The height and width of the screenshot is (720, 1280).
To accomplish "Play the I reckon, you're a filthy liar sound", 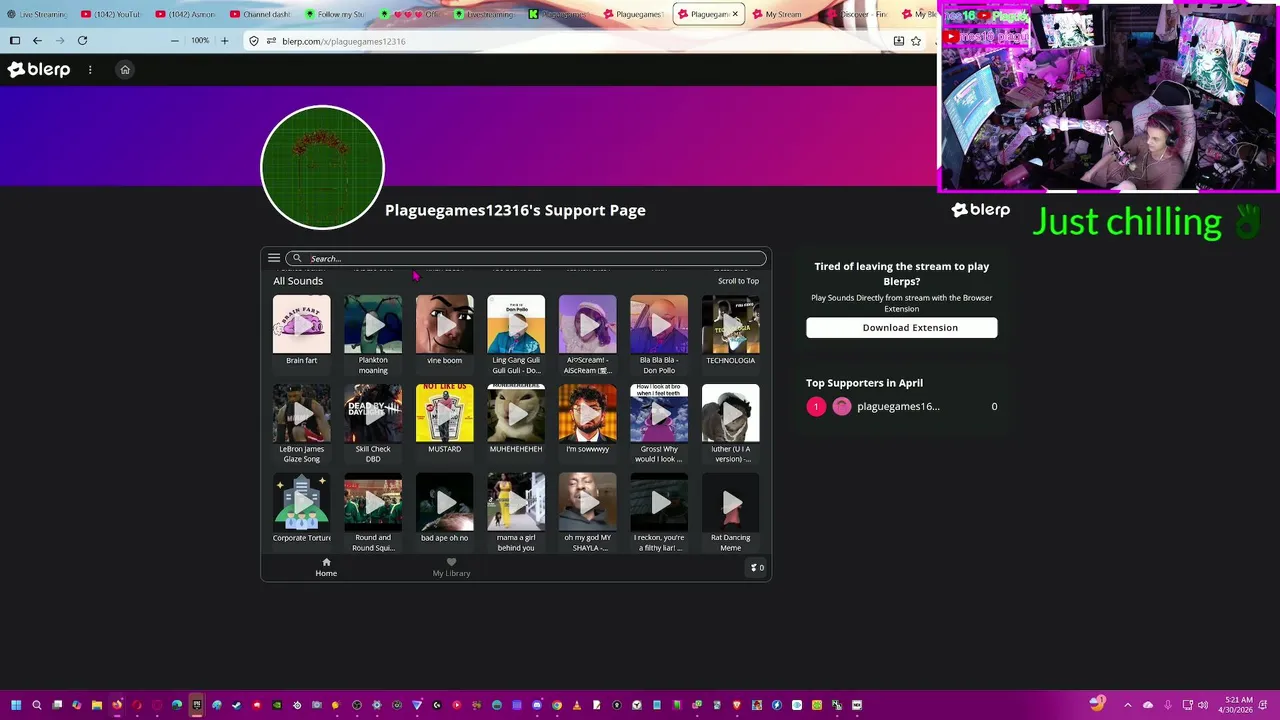I will [659, 502].
